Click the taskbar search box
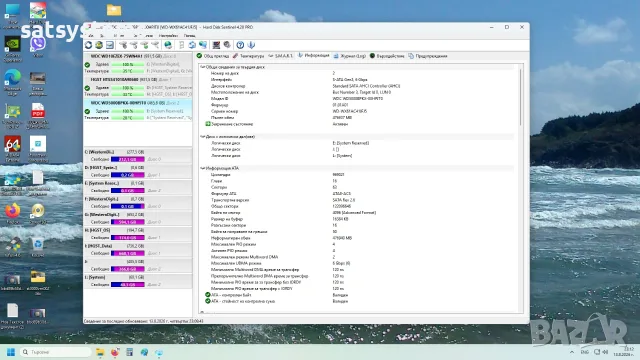The image size is (640, 360). point(56,352)
